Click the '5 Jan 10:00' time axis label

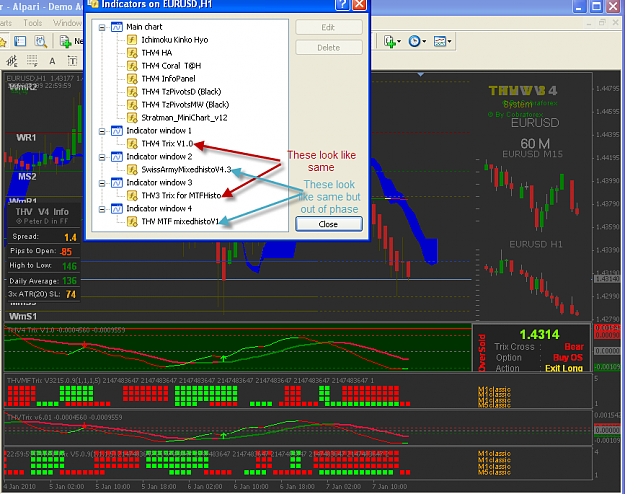(113, 486)
